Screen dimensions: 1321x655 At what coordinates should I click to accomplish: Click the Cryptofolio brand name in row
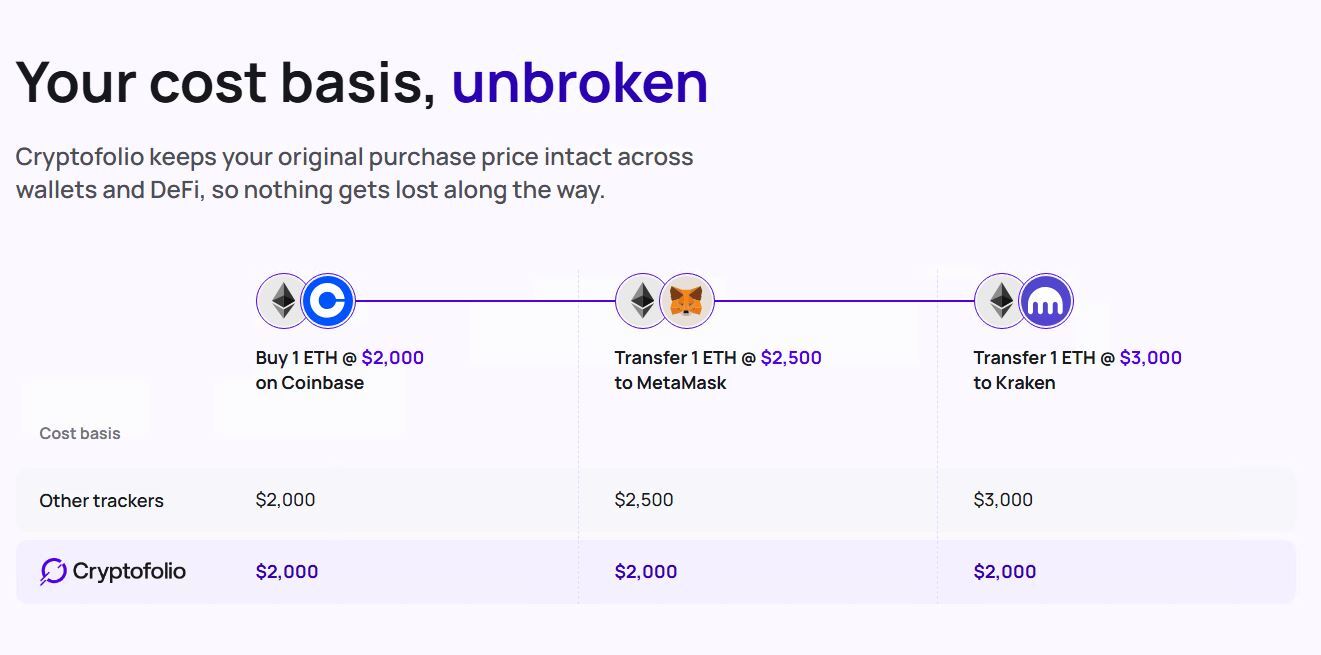click(x=129, y=572)
